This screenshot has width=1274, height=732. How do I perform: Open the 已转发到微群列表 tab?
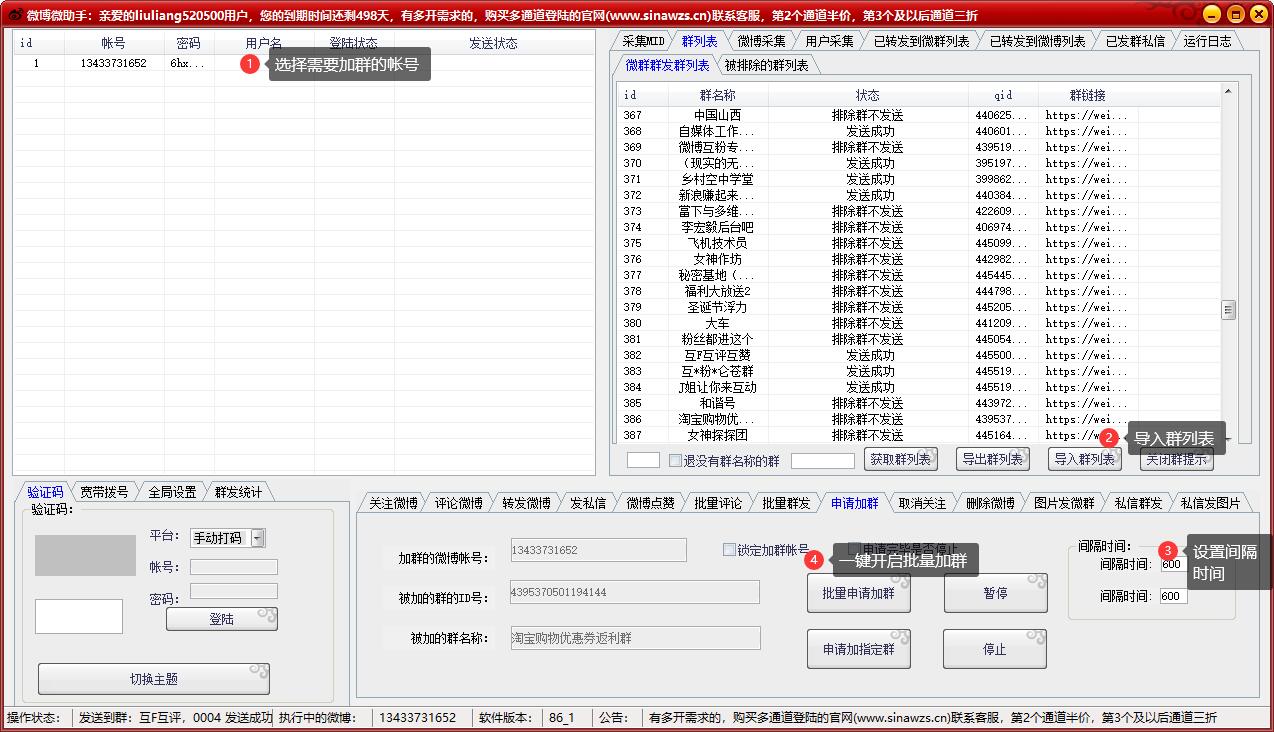point(921,41)
